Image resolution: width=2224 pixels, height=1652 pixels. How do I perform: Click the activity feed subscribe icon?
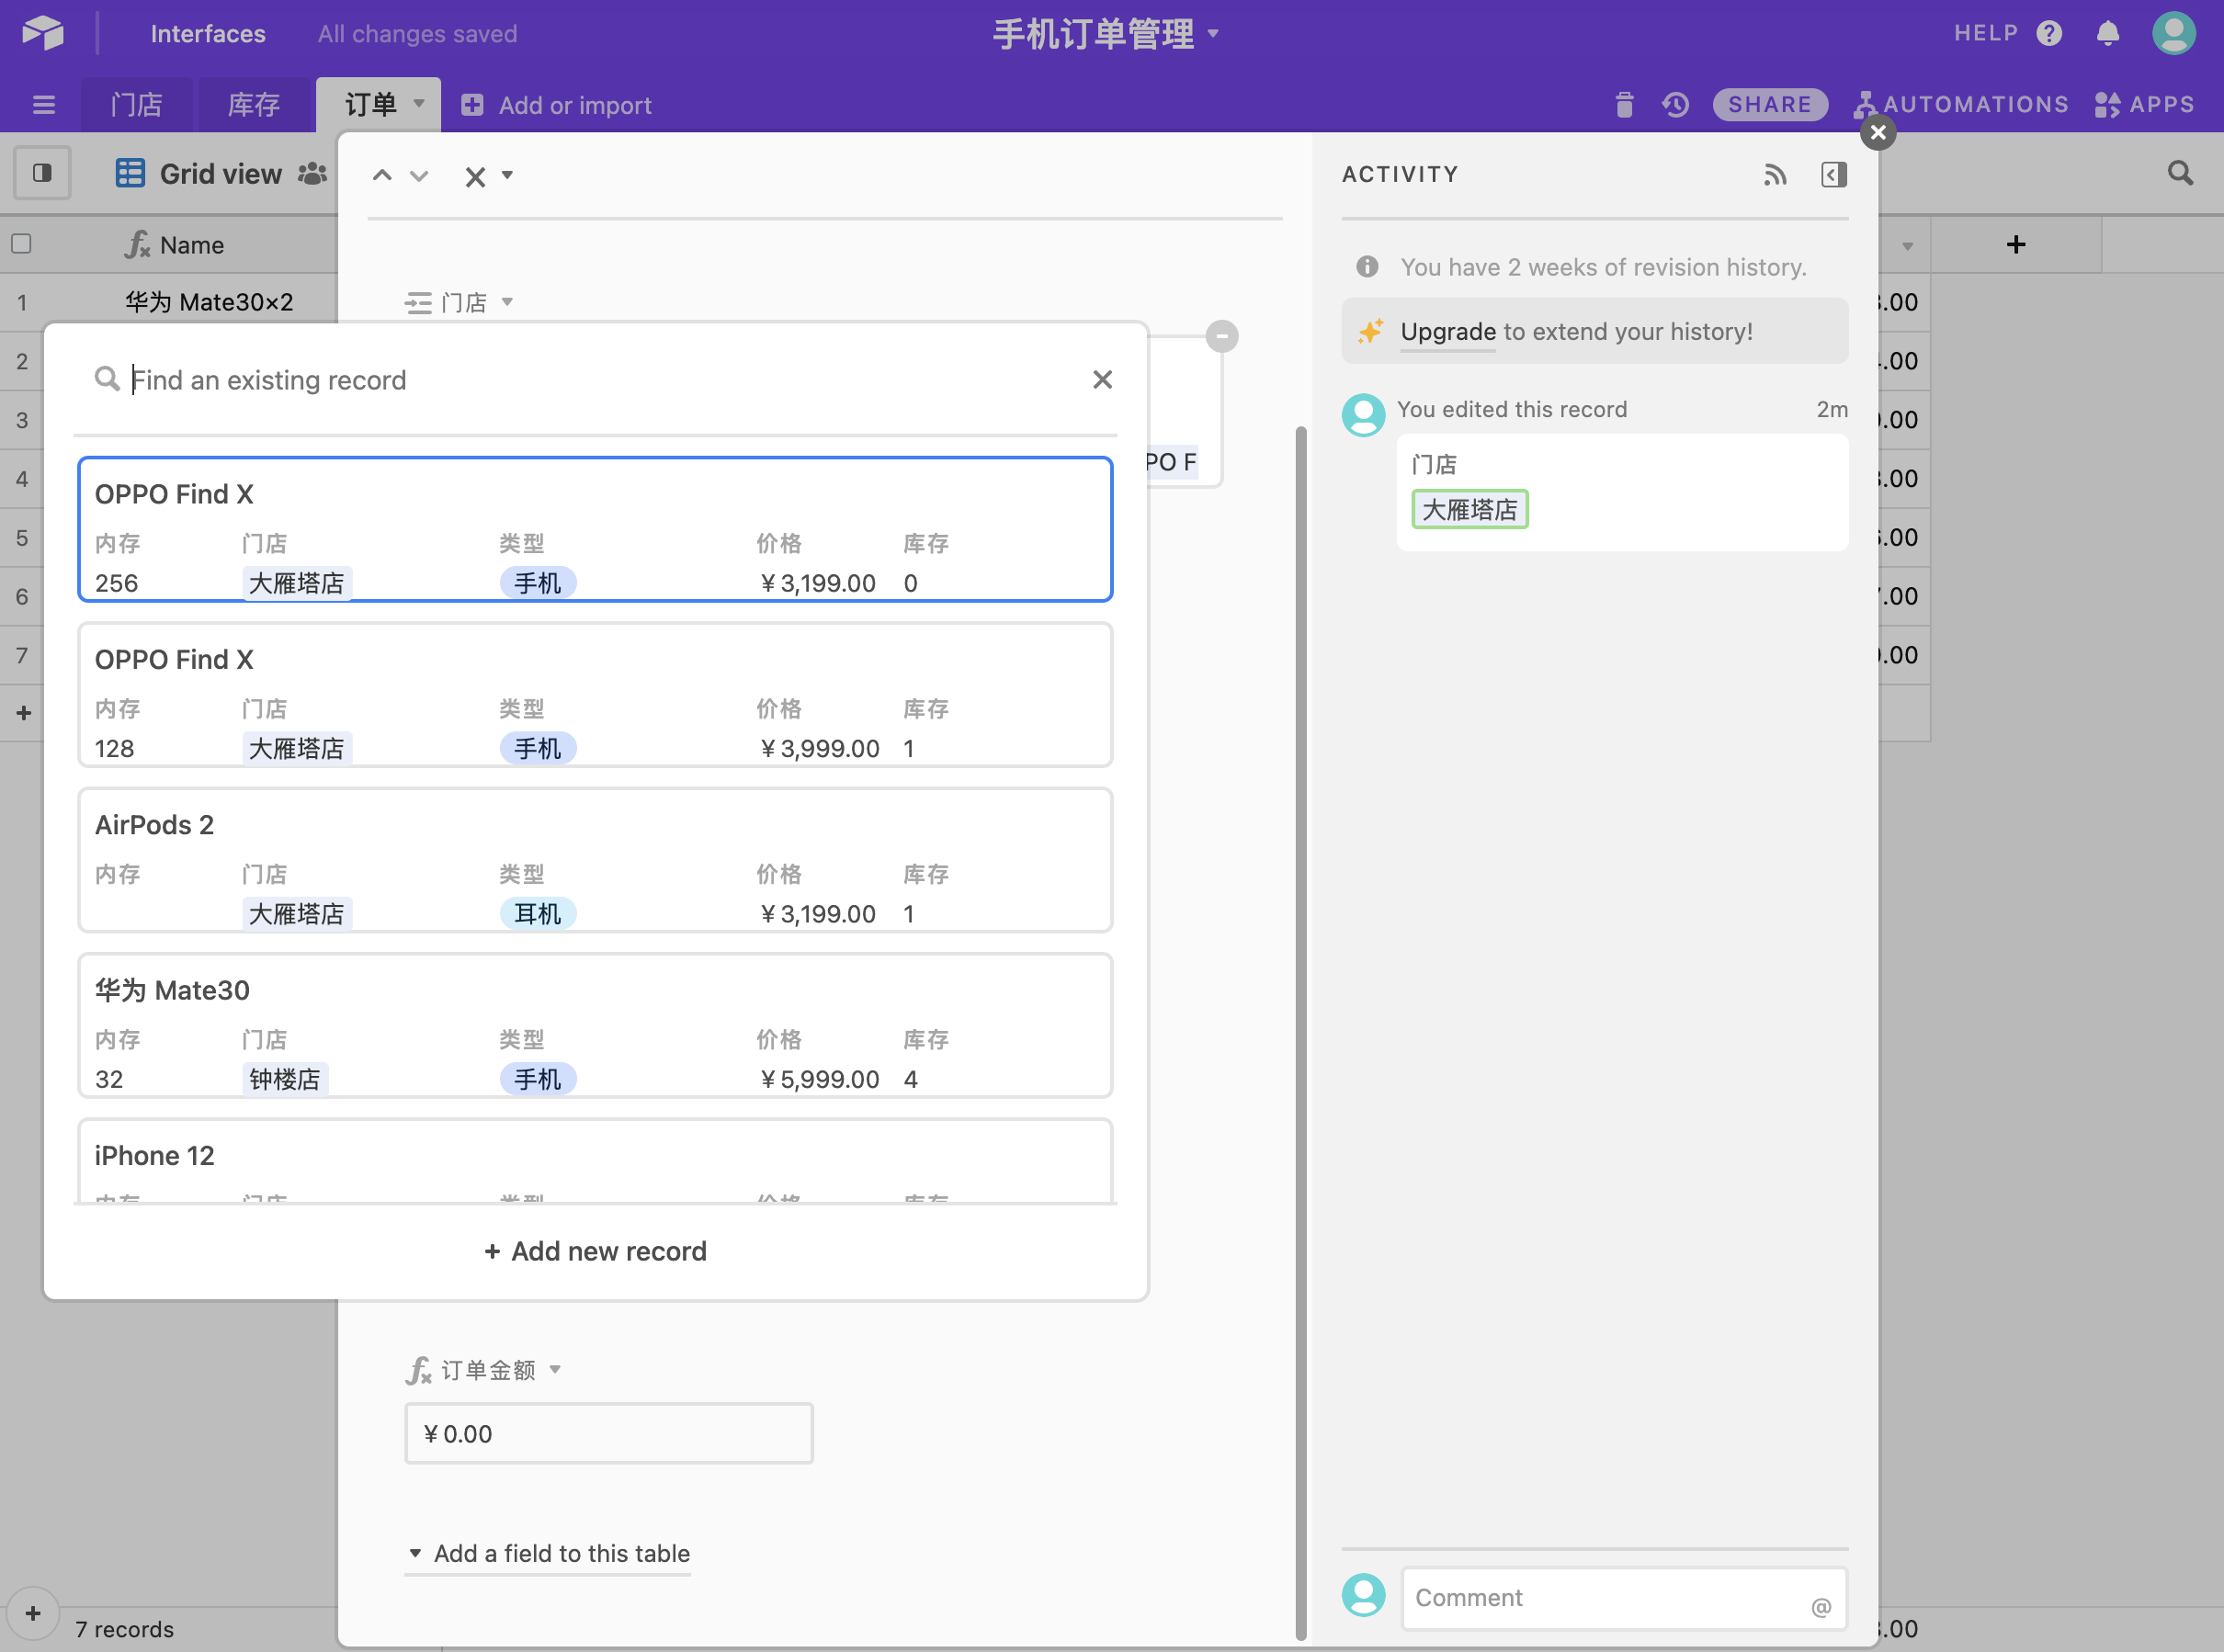(1775, 175)
